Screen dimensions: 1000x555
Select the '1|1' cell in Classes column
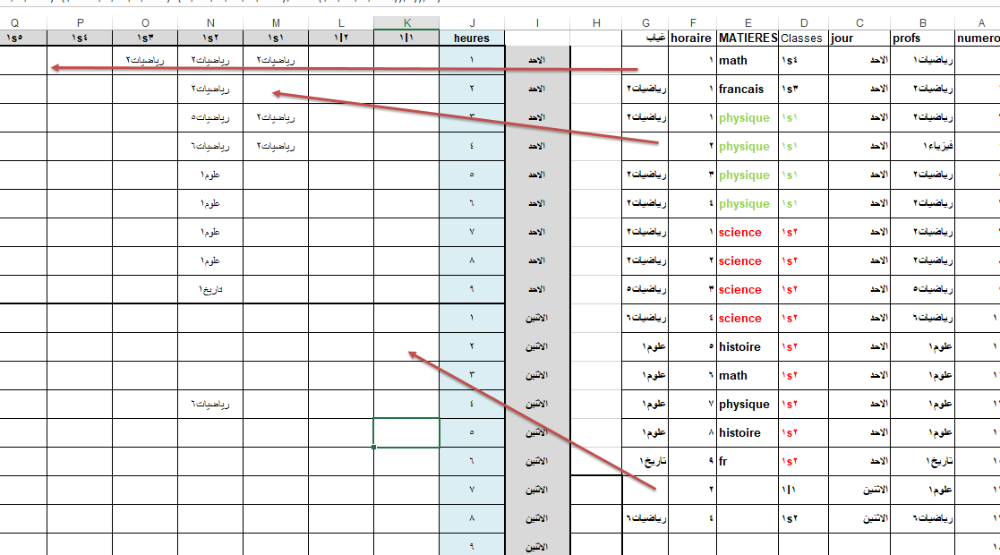pos(804,490)
